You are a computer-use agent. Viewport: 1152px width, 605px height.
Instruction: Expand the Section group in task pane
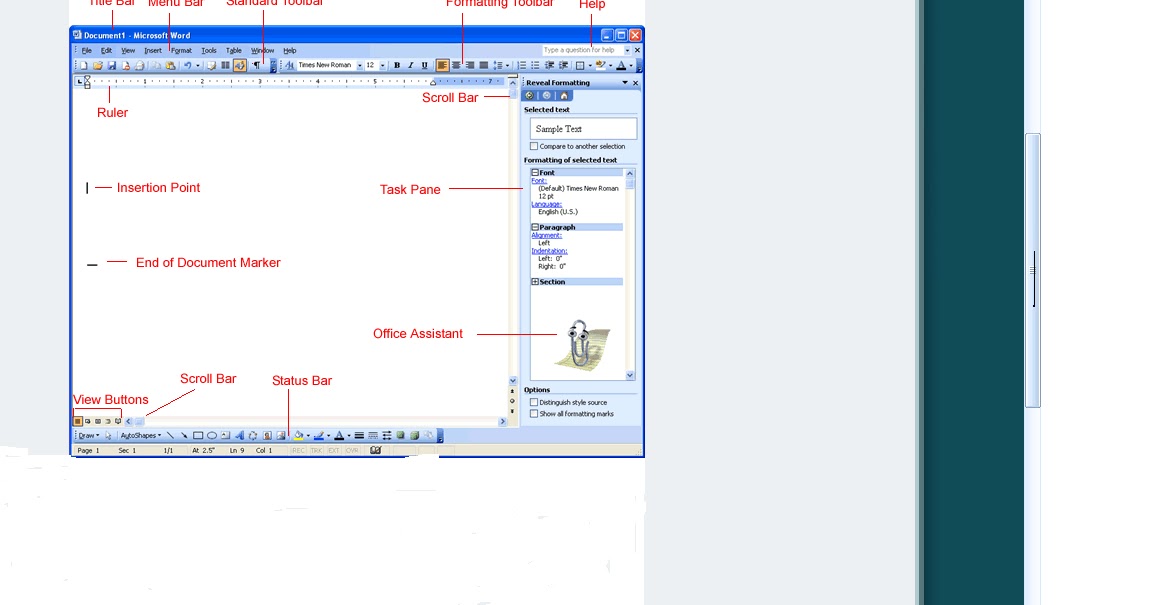[x=535, y=282]
